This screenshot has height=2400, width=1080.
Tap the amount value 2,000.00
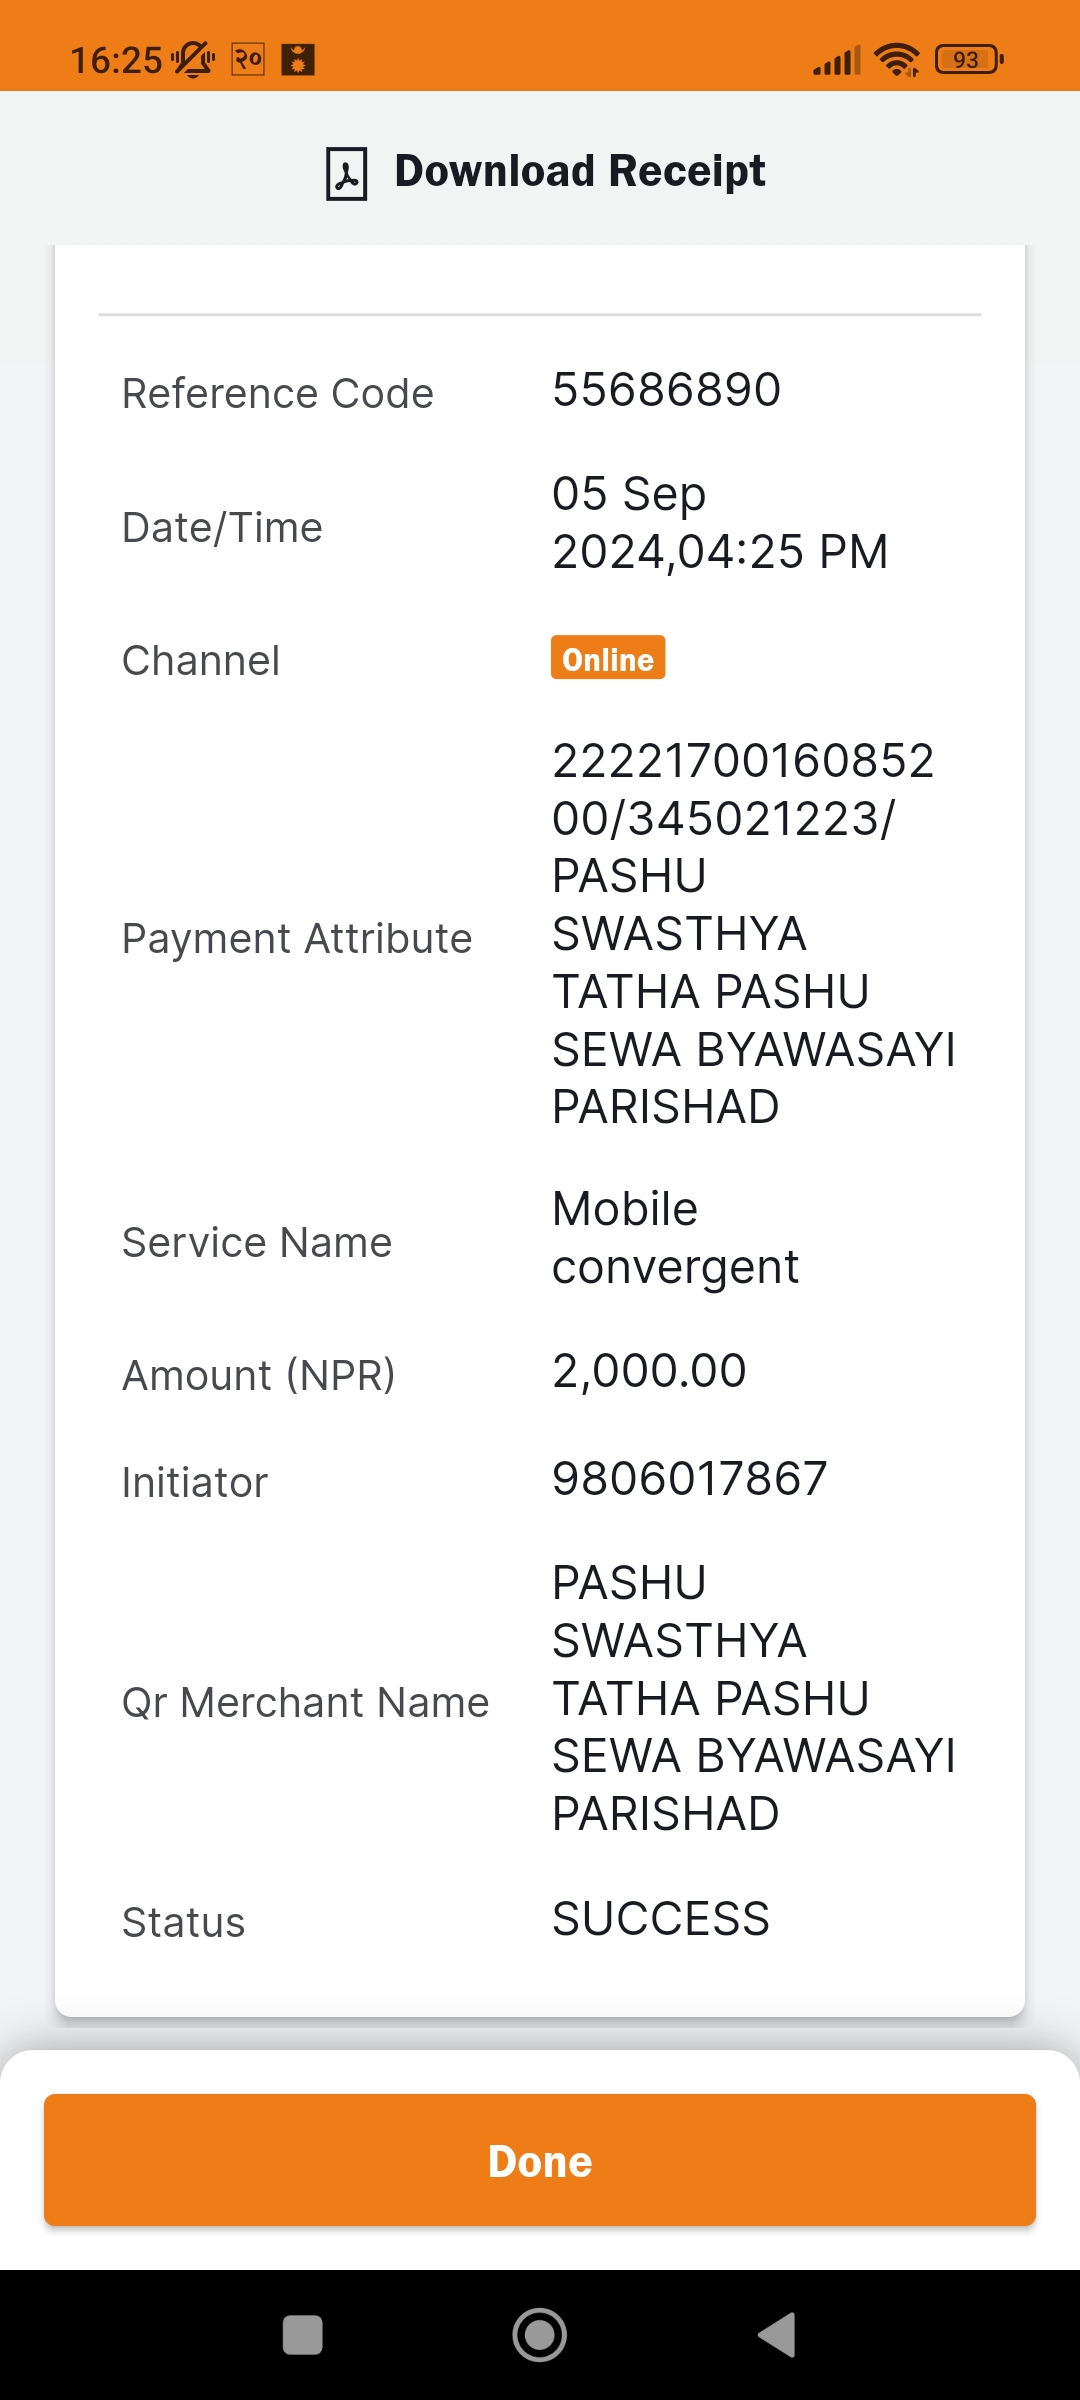point(650,1371)
